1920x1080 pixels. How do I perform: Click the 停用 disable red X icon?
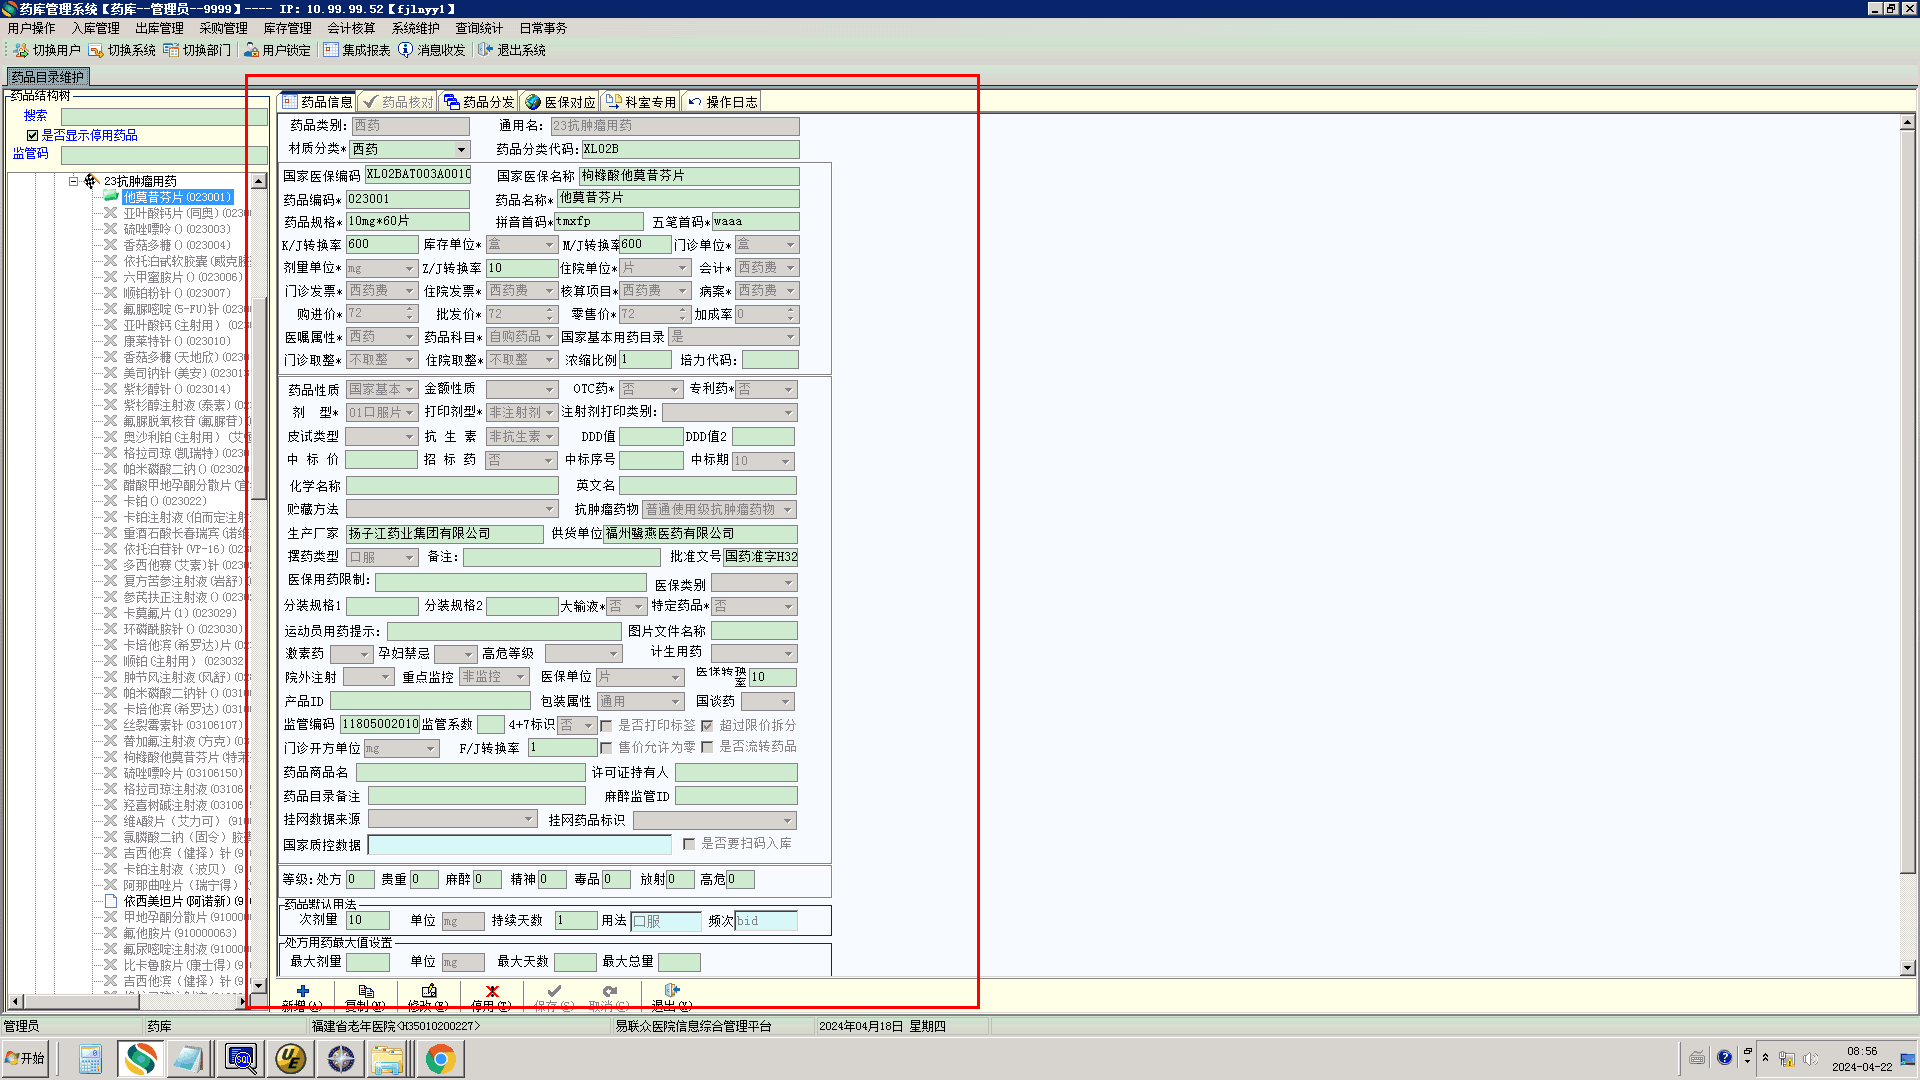pyautogui.click(x=491, y=991)
